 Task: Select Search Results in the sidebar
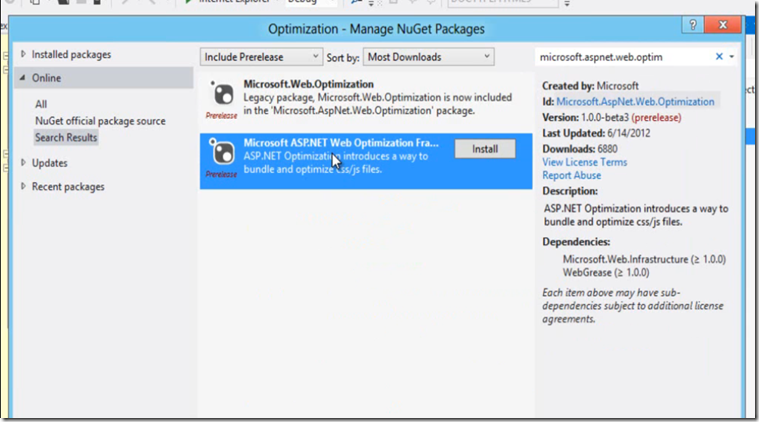point(66,137)
